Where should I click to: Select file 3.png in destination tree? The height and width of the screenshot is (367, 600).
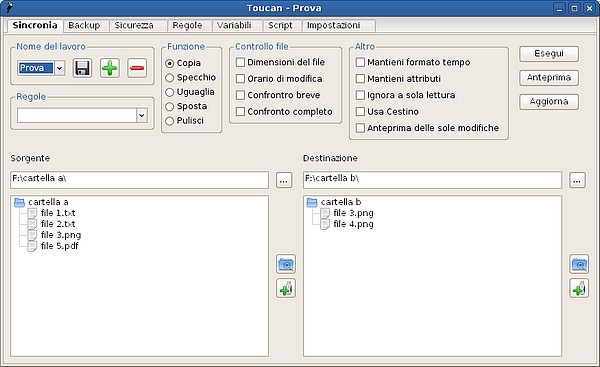tap(353, 213)
